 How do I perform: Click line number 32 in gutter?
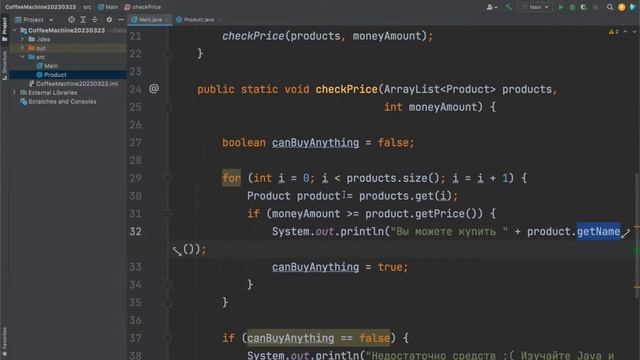coord(136,231)
